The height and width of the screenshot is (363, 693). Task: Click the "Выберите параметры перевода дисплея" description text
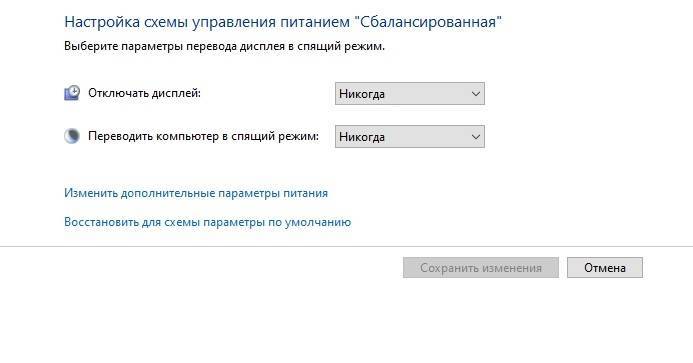coord(173,46)
